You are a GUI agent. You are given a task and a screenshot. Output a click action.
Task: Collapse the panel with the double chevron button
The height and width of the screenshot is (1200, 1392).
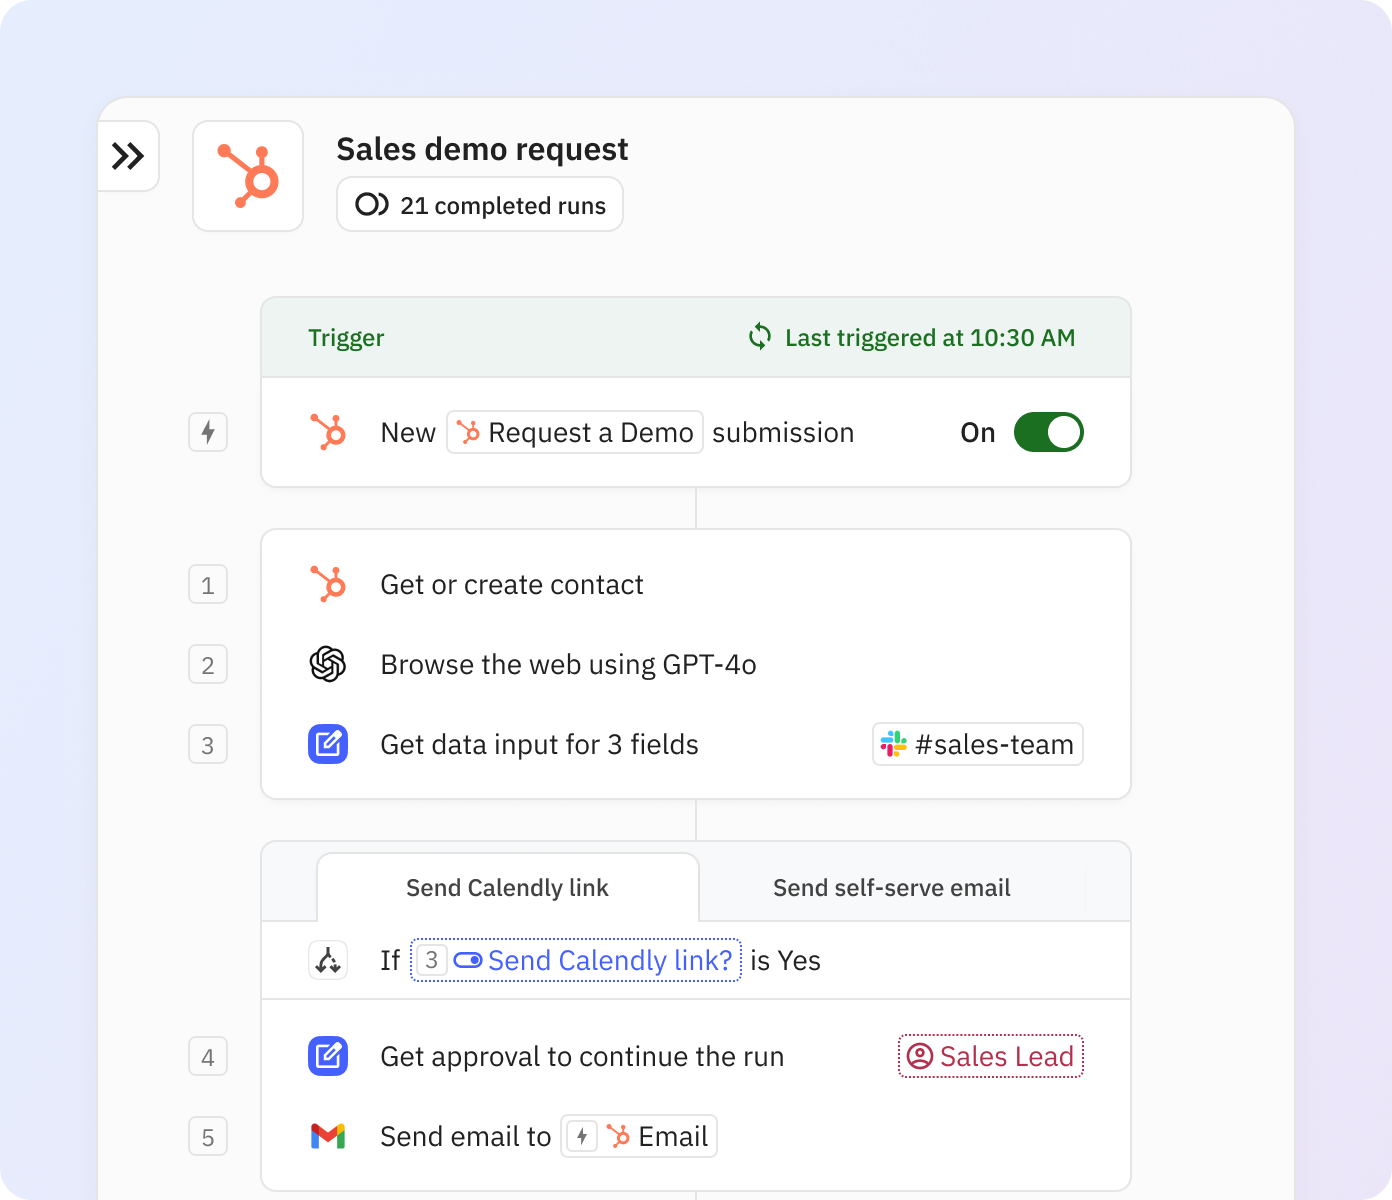pos(128,156)
